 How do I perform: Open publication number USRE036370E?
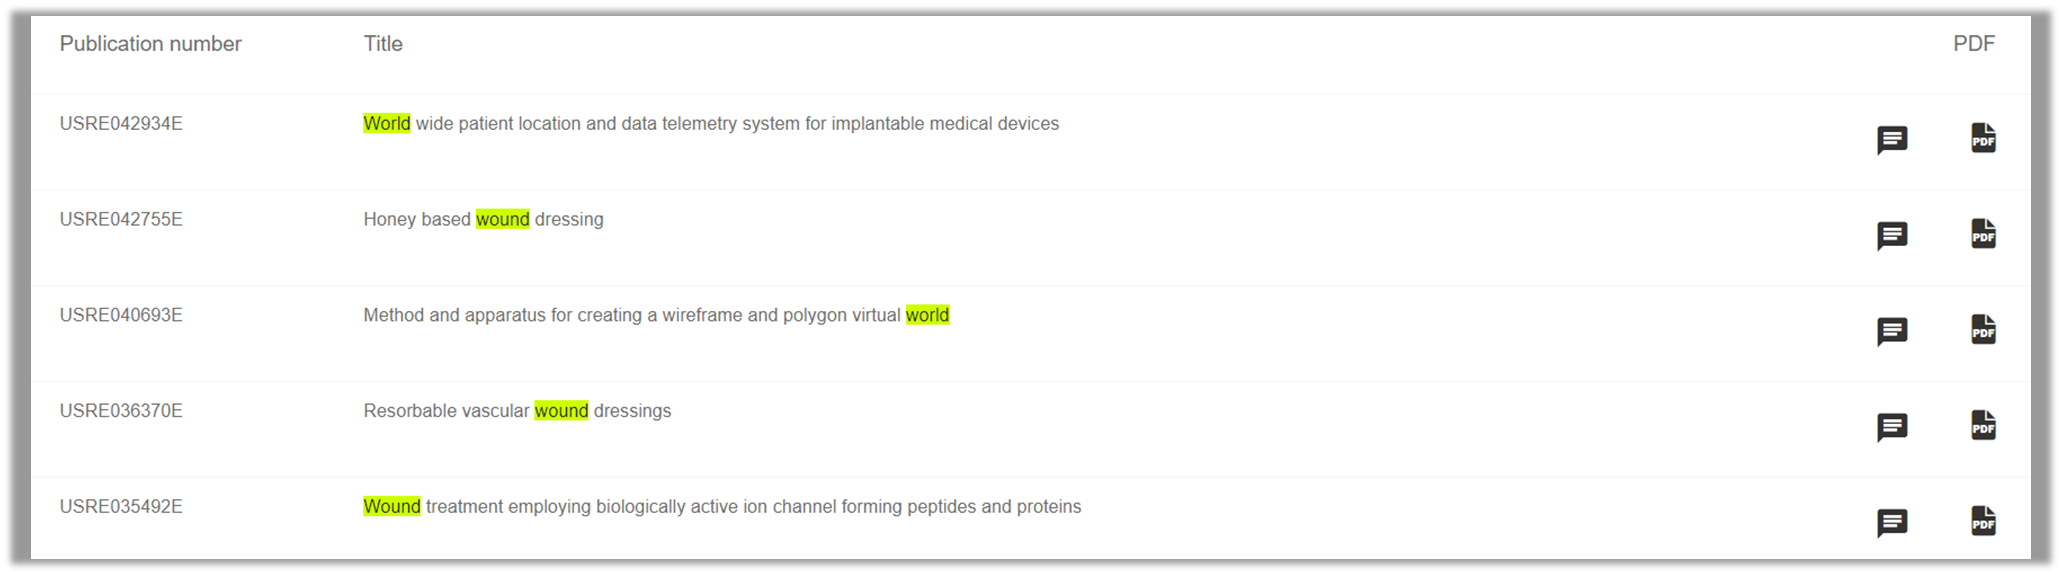click(x=121, y=411)
